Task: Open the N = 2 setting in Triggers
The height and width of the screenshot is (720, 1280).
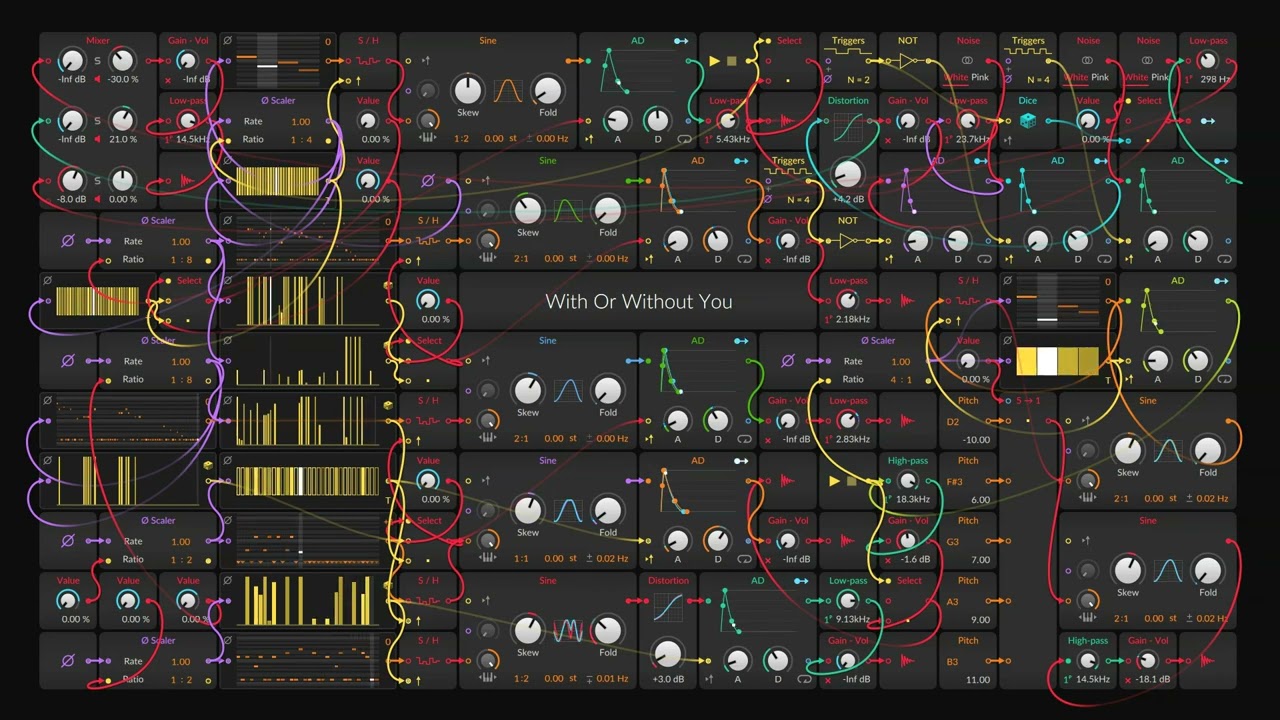Action: pyautogui.click(x=858, y=79)
